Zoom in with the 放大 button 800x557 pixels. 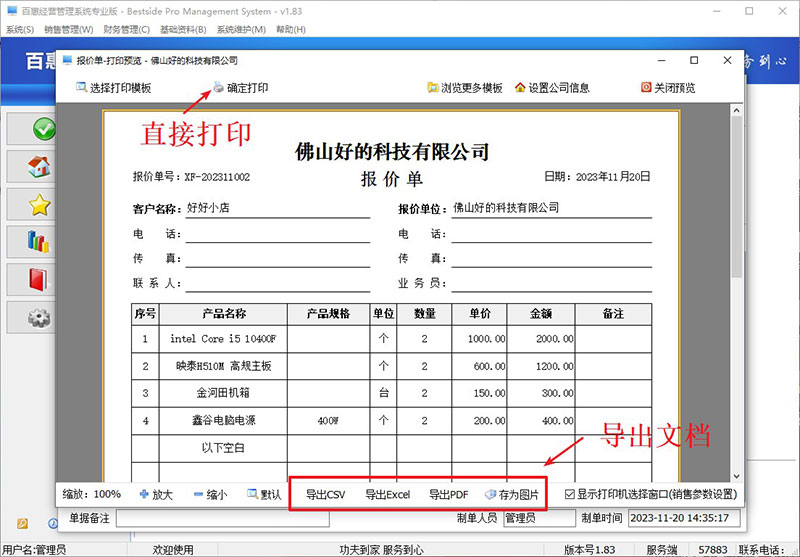click(x=157, y=494)
